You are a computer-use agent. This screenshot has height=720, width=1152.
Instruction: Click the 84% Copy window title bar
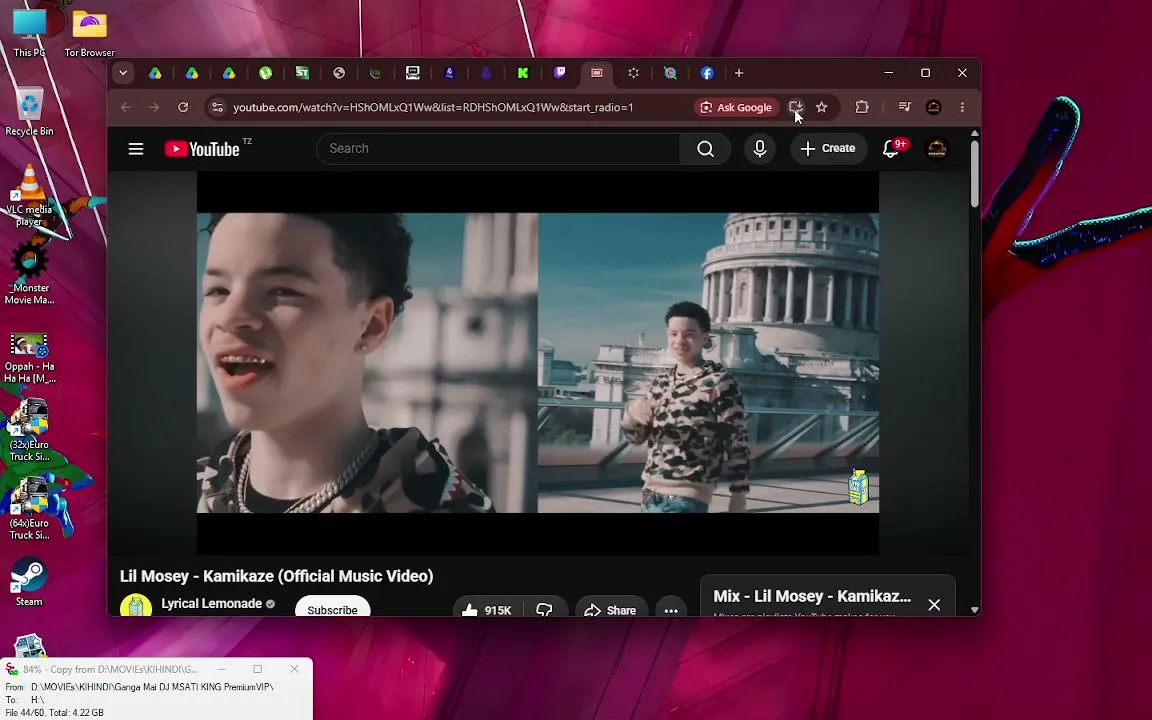click(x=110, y=669)
